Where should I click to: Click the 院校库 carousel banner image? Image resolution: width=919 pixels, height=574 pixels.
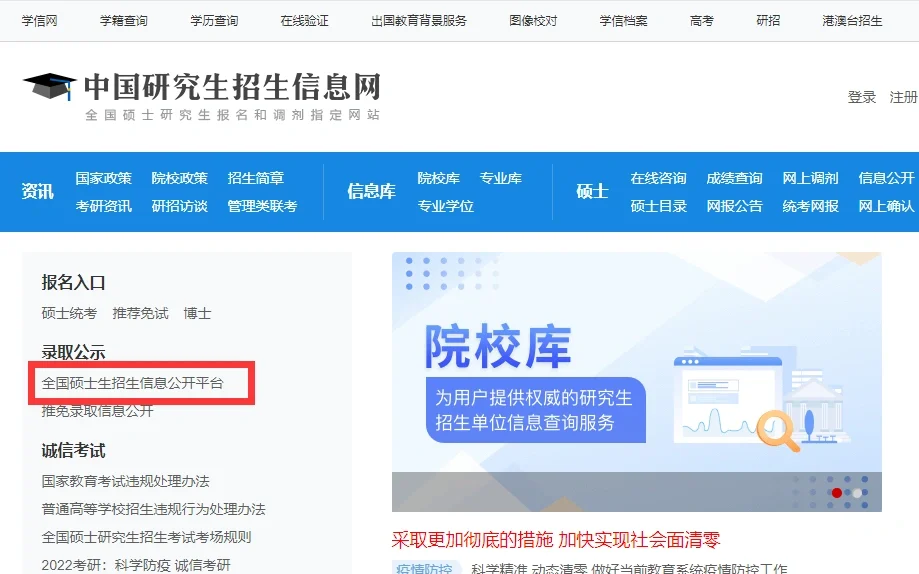[x=637, y=382]
